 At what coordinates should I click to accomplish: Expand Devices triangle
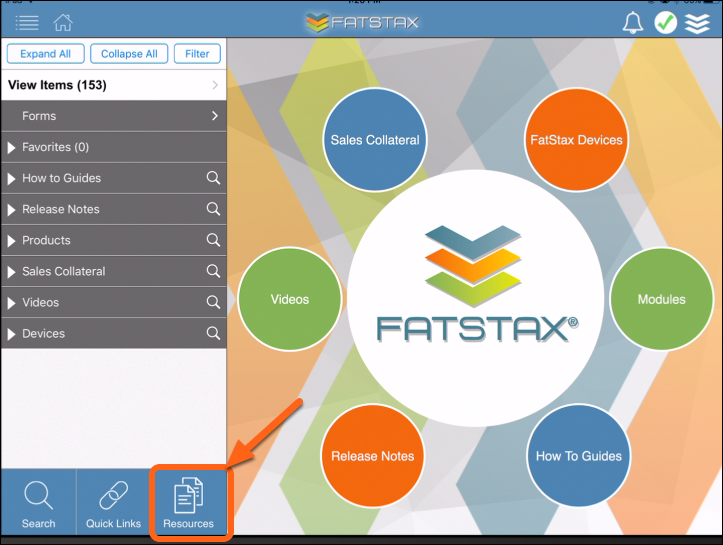point(12,334)
